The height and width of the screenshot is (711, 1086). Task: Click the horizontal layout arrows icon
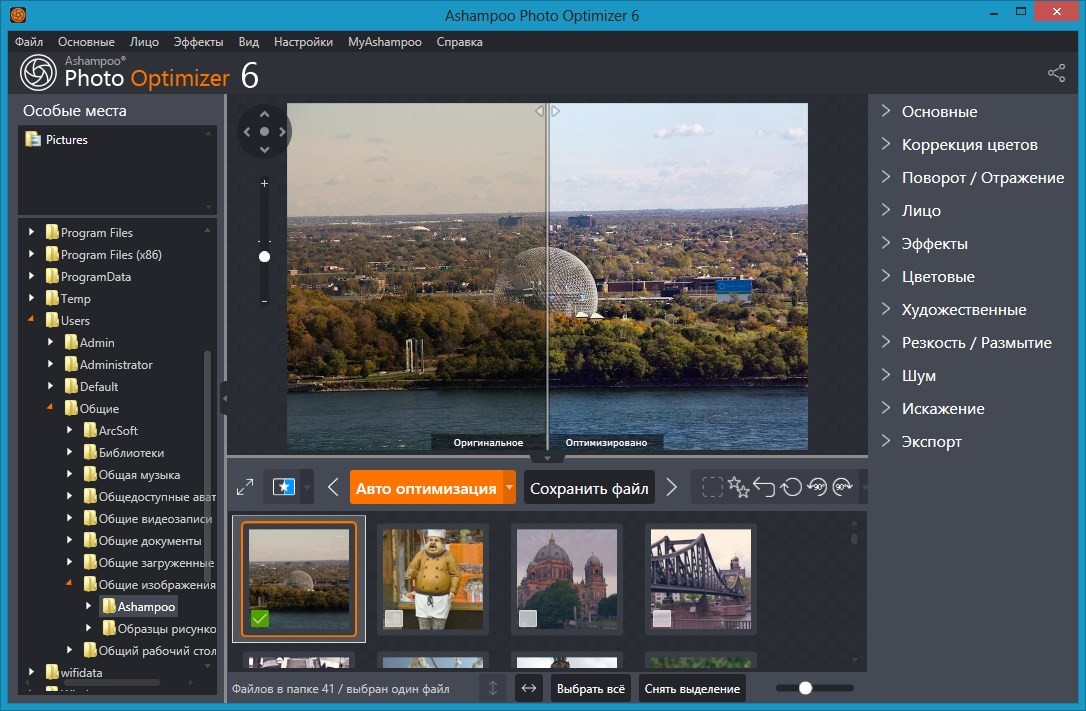(529, 688)
